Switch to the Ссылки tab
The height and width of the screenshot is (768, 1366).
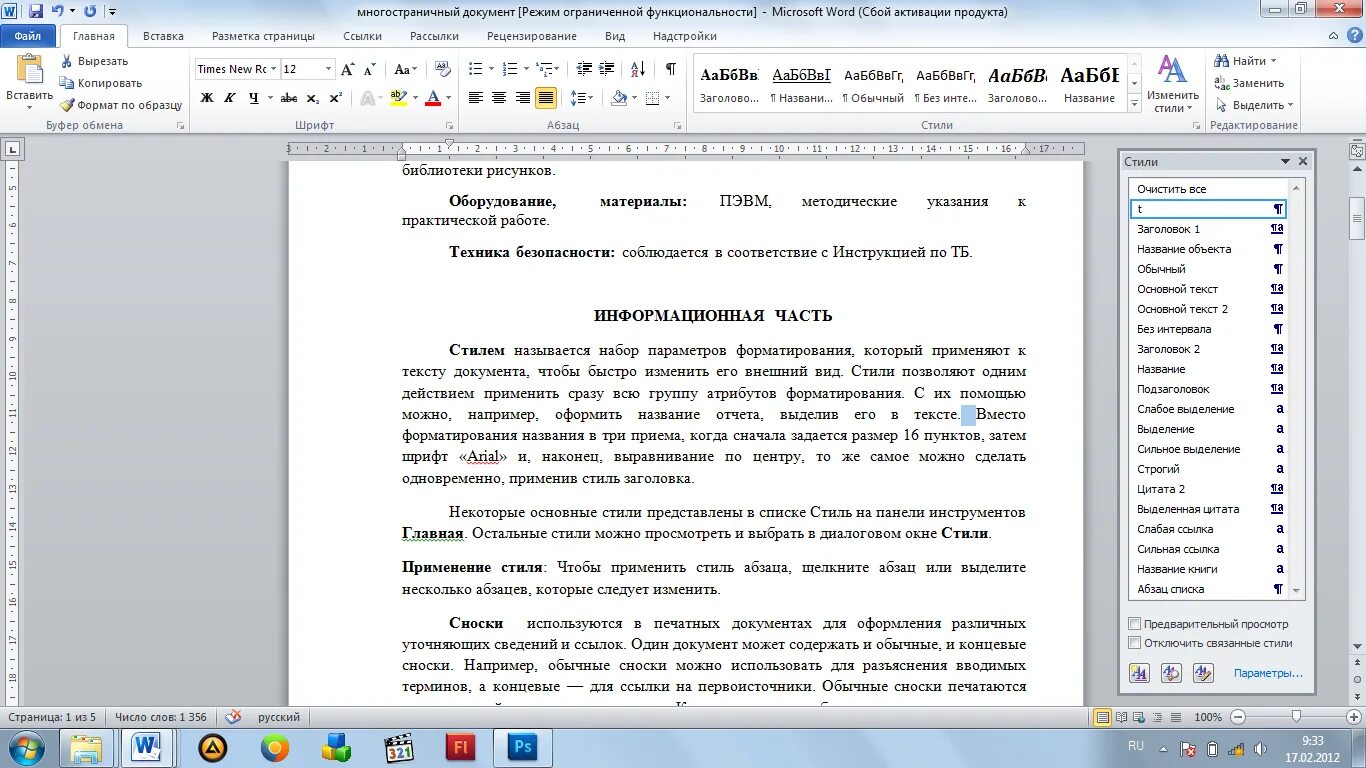(x=362, y=36)
